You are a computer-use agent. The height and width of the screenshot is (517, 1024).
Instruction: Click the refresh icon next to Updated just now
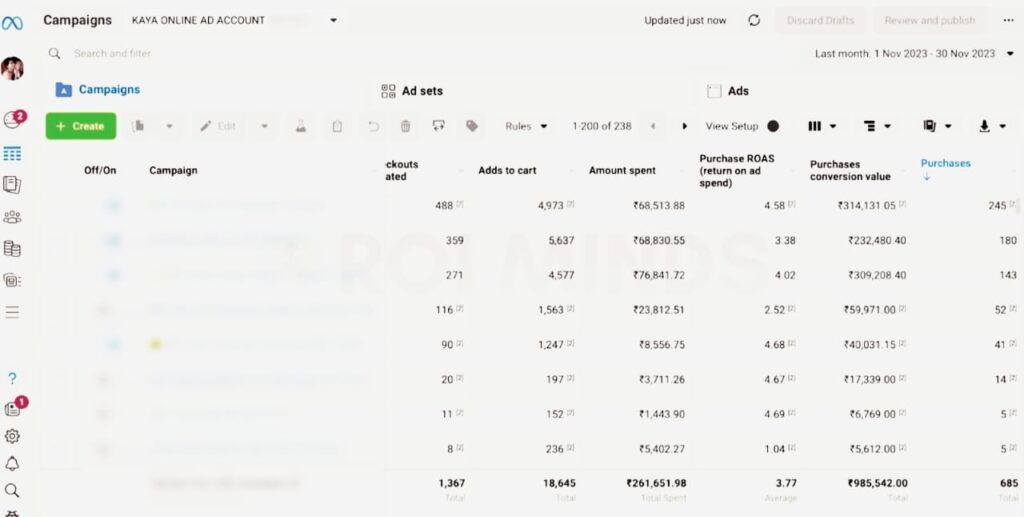[x=754, y=20]
